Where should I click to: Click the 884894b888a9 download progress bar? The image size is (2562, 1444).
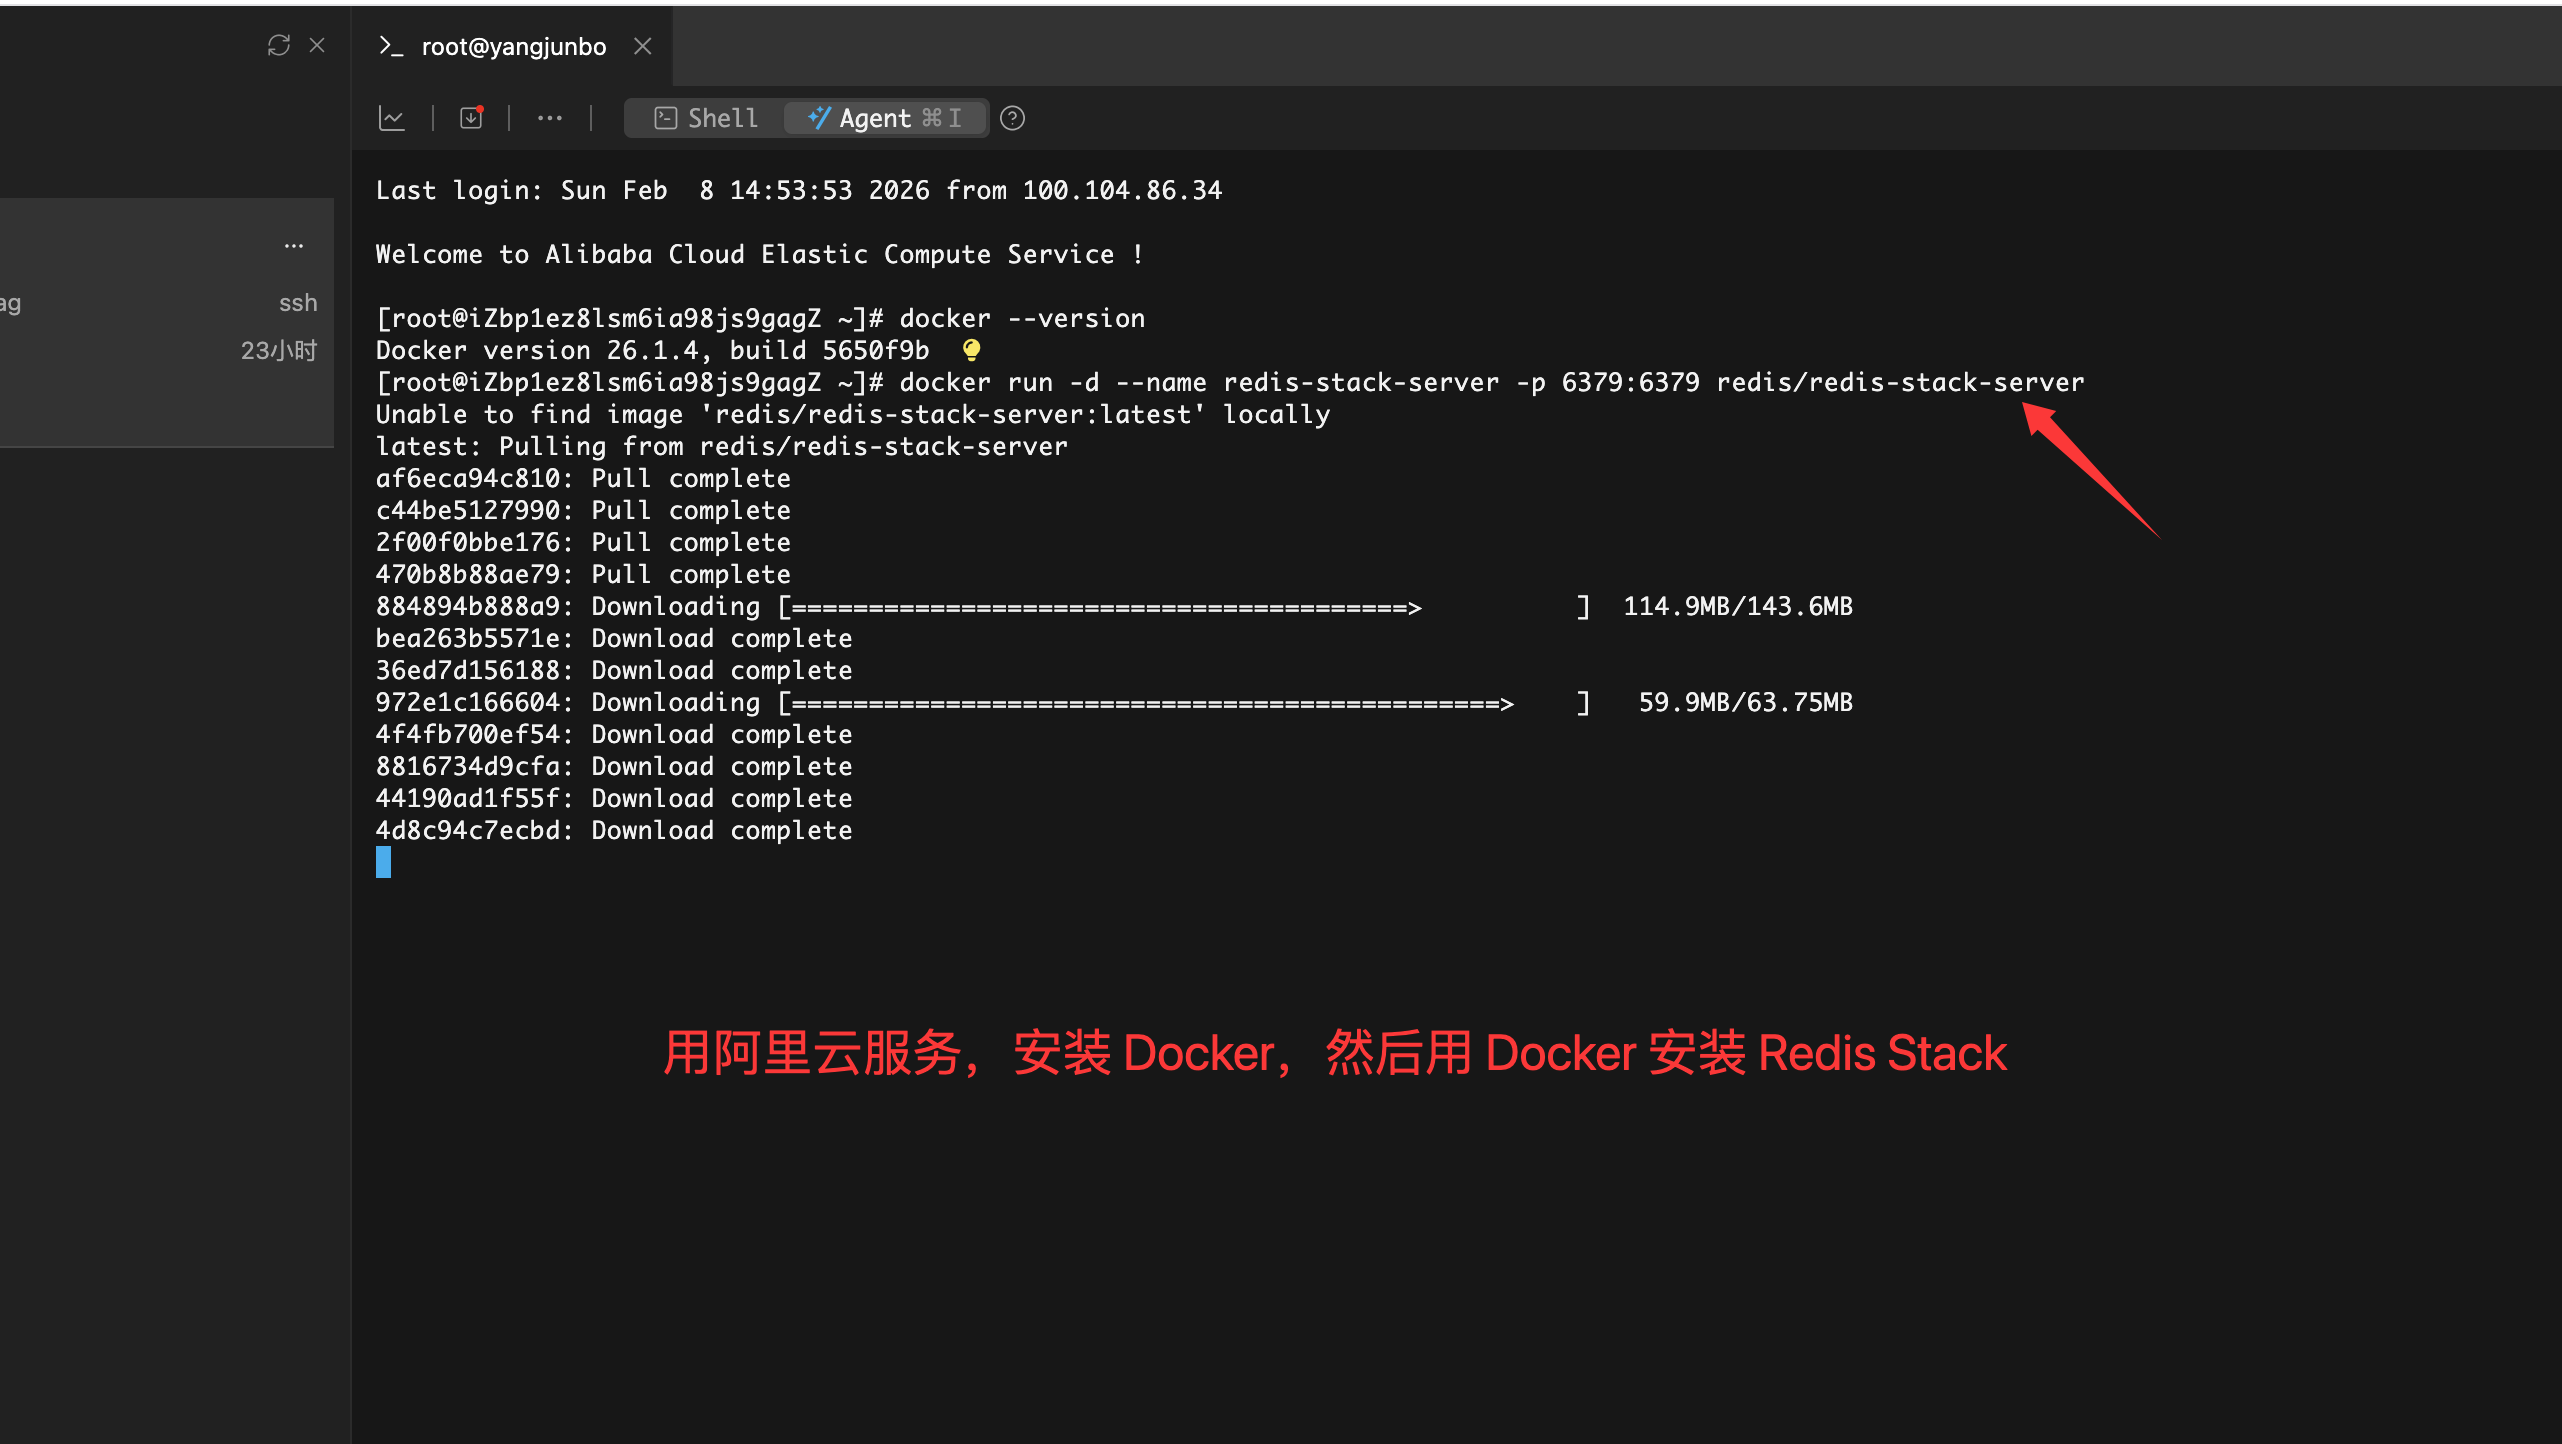click(x=1183, y=607)
